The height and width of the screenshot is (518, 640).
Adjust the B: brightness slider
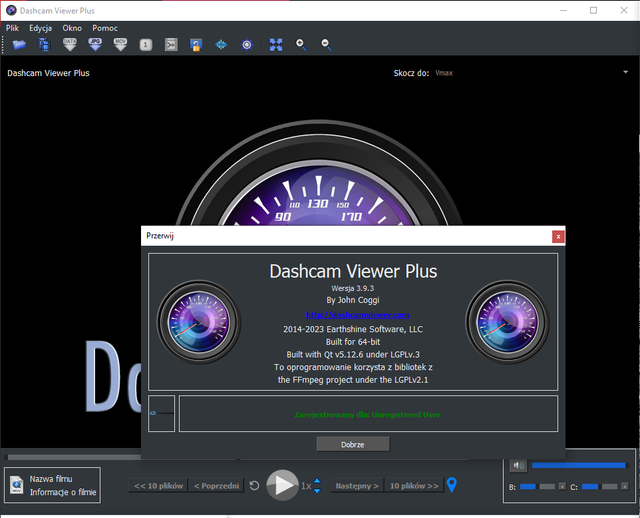(x=538, y=487)
